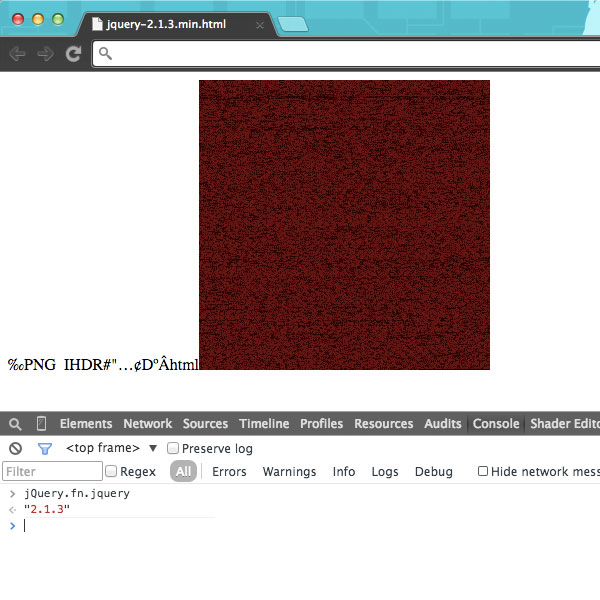Toggle device mode phone icon

pos(42,424)
